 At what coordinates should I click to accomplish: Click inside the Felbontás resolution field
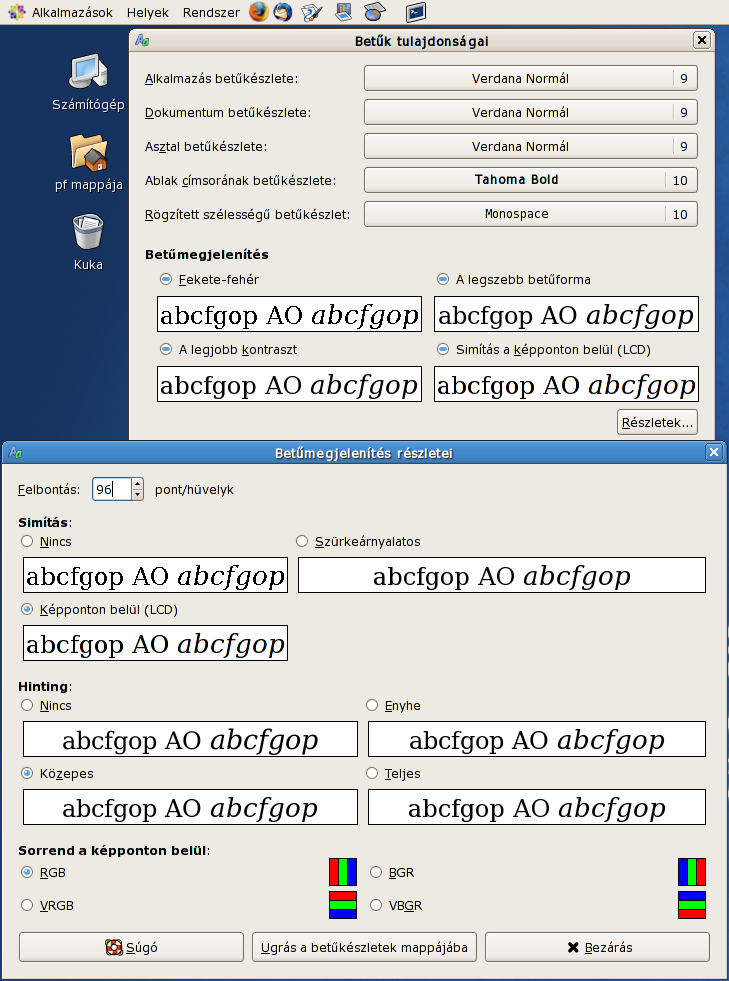pos(110,490)
